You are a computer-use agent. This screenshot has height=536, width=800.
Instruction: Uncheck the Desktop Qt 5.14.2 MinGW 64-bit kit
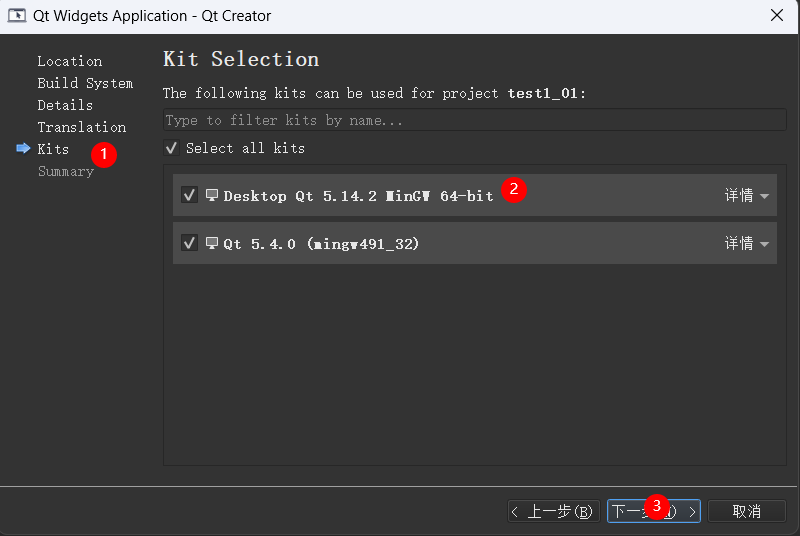[x=189, y=195]
